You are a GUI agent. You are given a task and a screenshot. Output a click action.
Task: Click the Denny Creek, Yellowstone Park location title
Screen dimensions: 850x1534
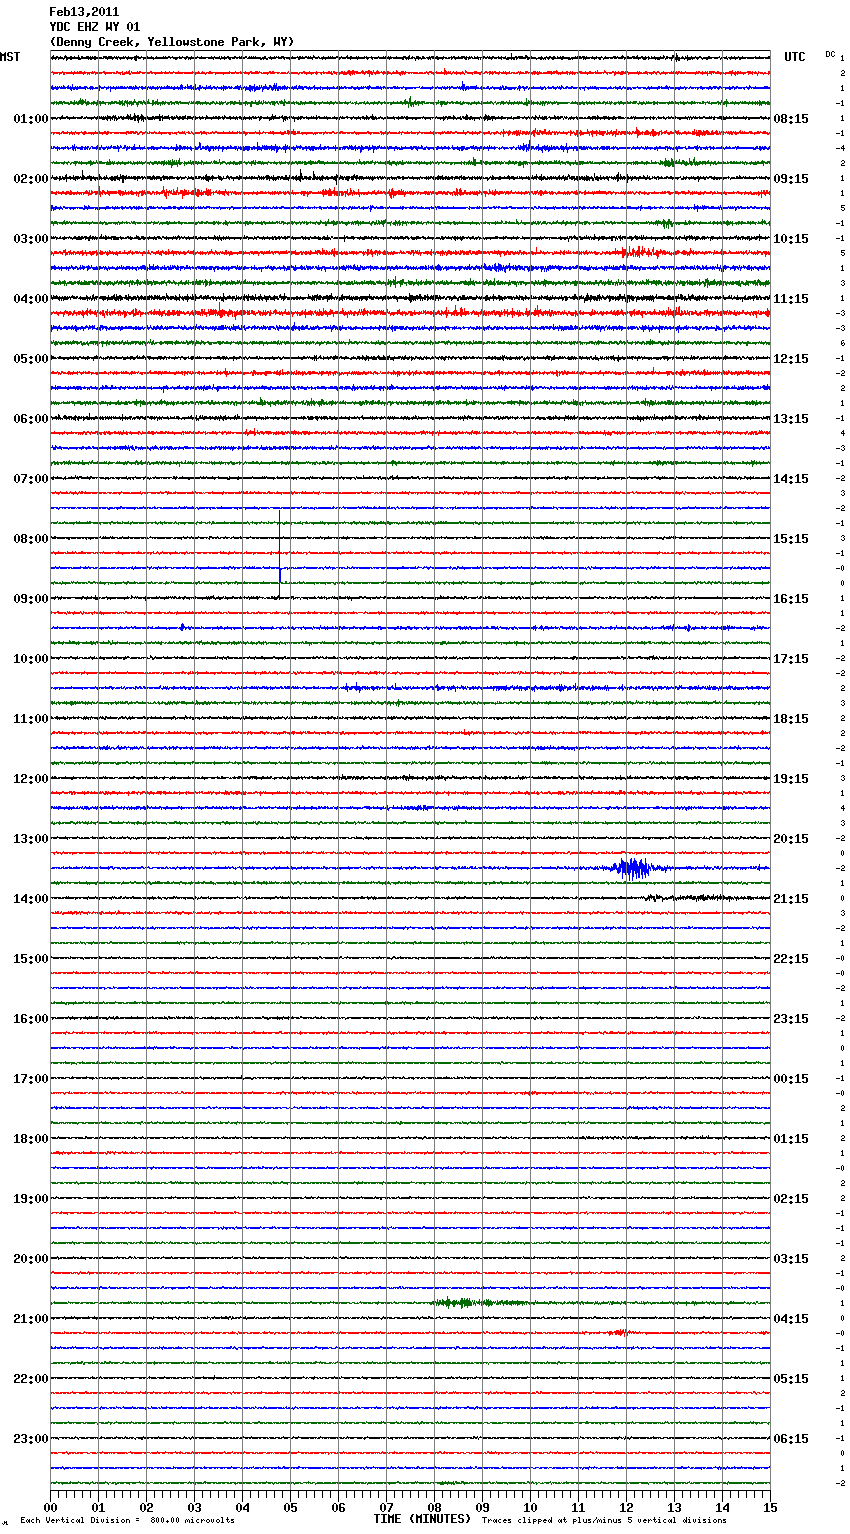[x=172, y=42]
